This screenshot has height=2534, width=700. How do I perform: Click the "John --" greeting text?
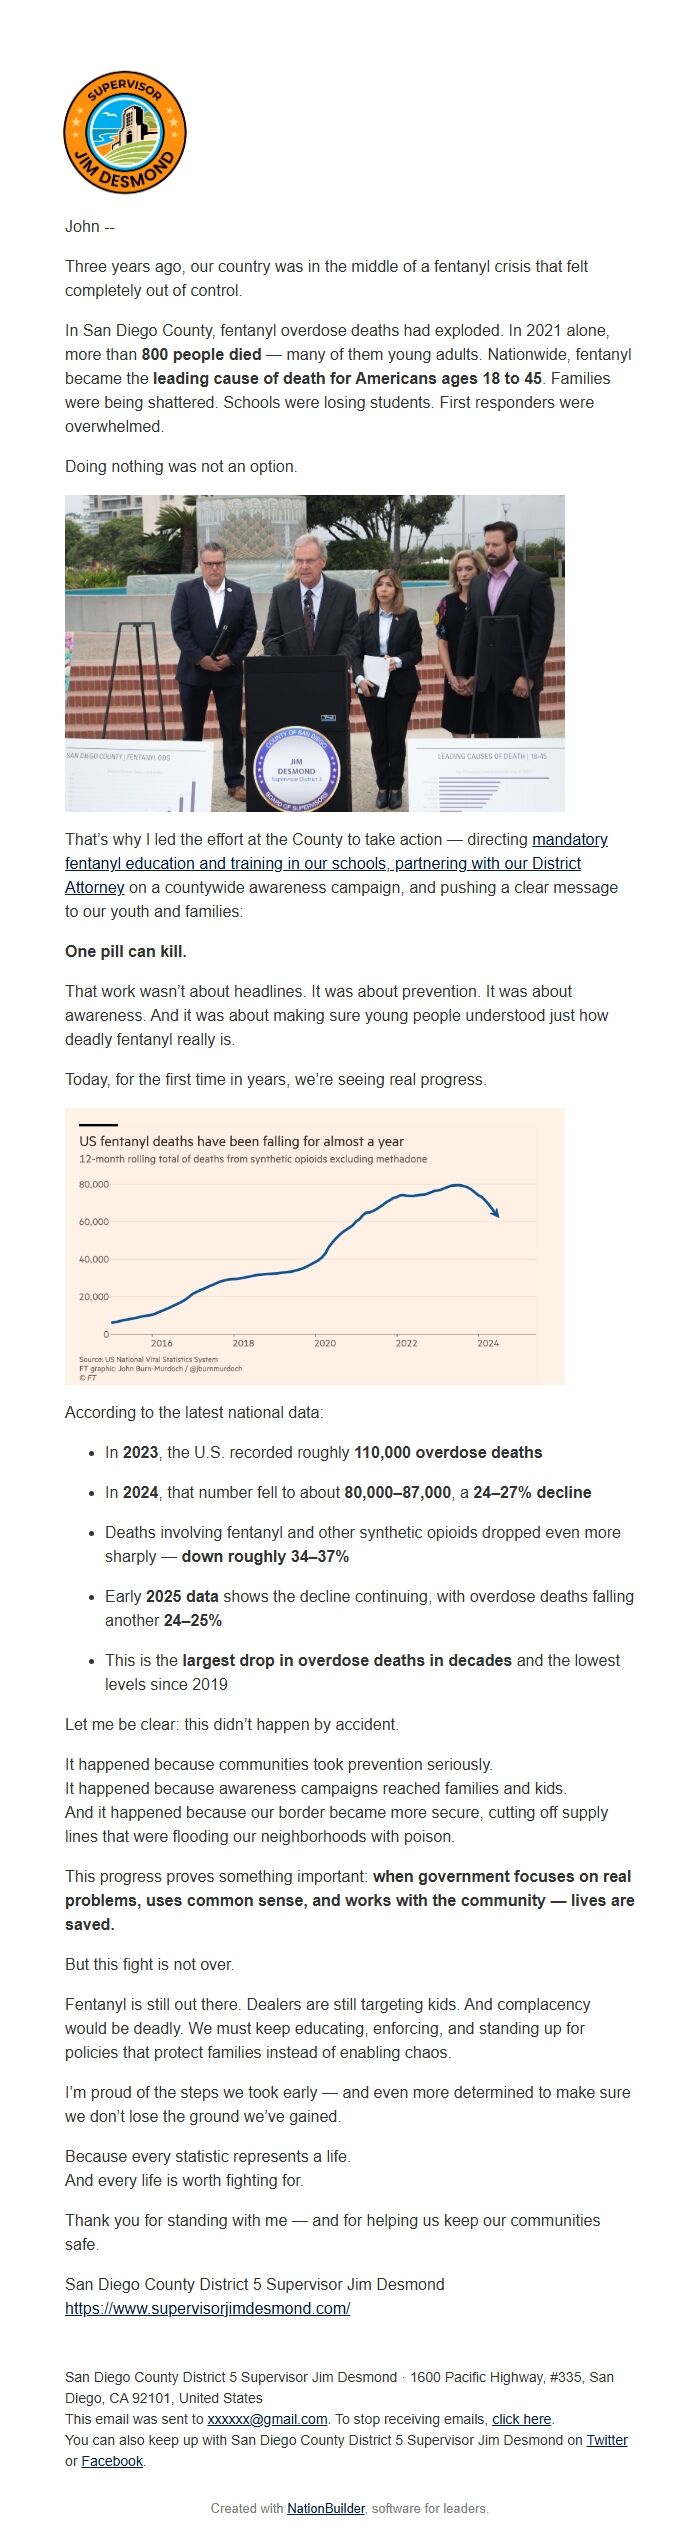coord(90,226)
